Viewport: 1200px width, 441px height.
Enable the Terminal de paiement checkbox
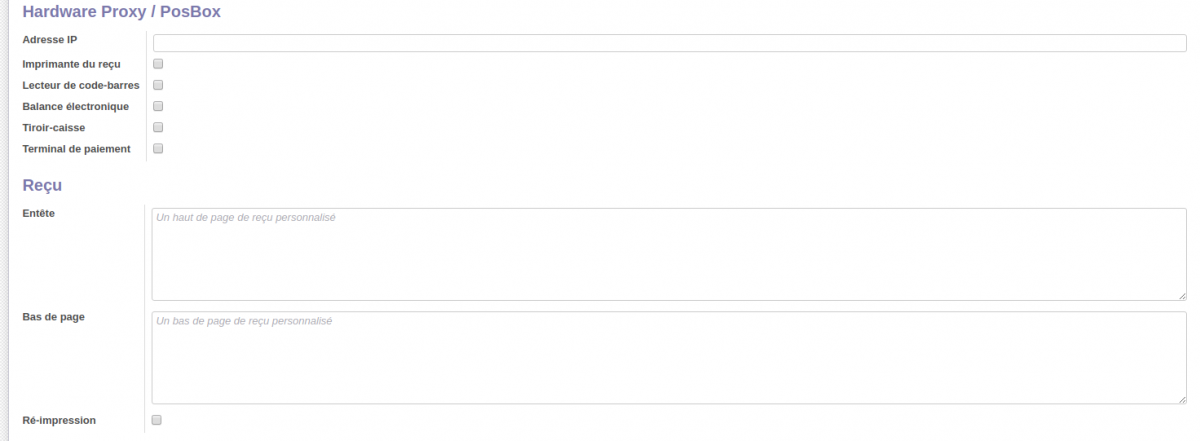click(158, 149)
